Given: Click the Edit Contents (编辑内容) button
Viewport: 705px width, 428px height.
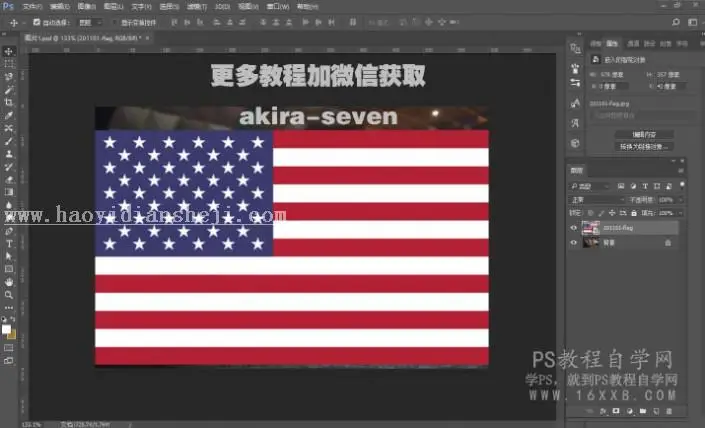Looking at the screenshot, I should point(644,134).
